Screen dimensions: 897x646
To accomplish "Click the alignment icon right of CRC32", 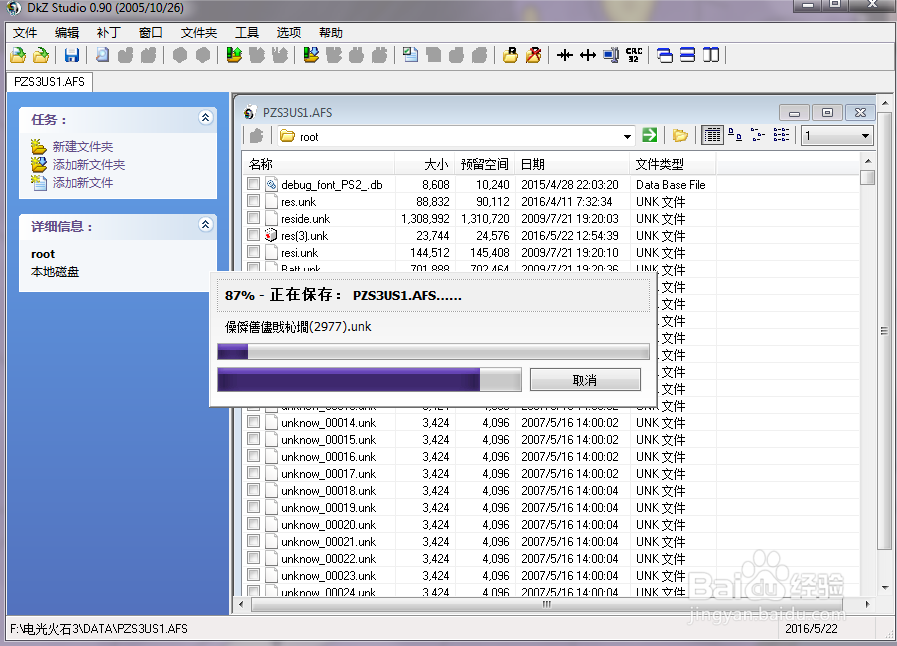I will pyautogui.click(x=665, y=55).
